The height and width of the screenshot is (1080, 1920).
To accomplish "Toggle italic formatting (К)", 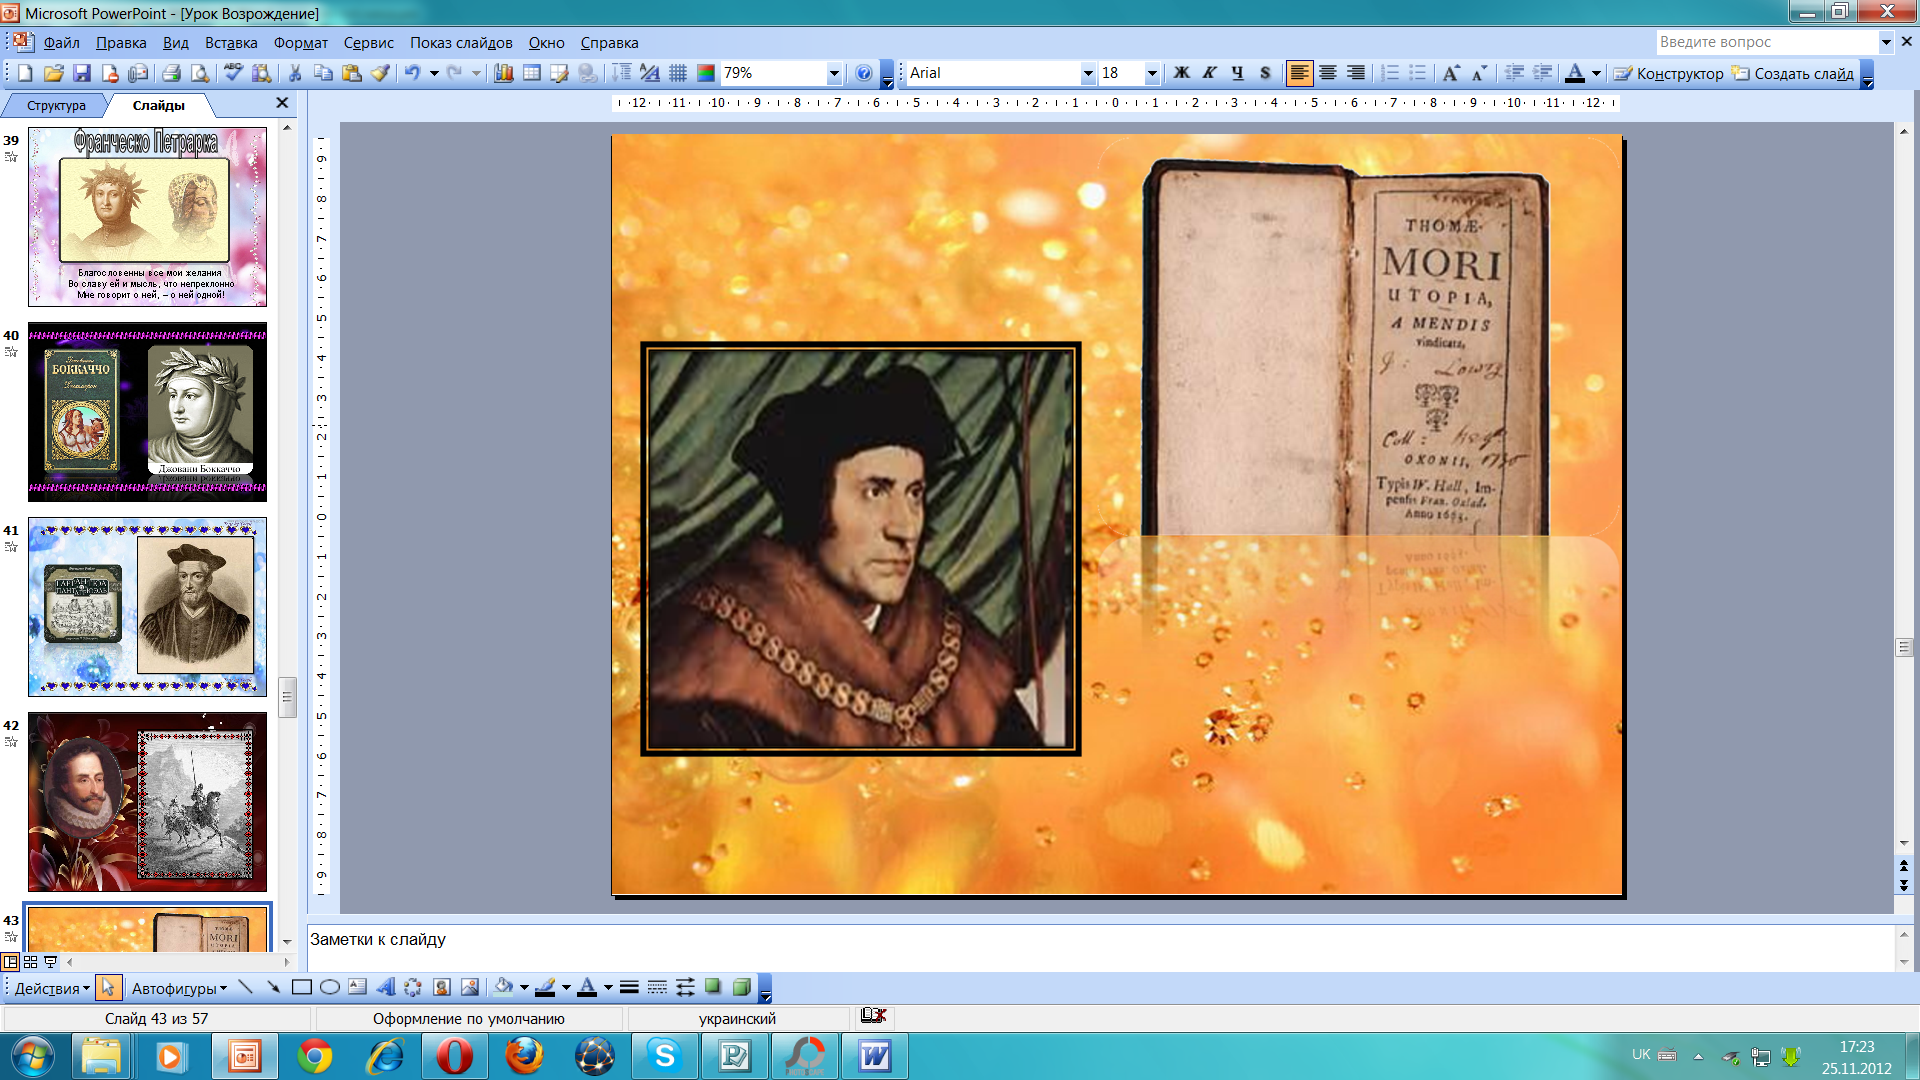I will (x=1209, y=73).
